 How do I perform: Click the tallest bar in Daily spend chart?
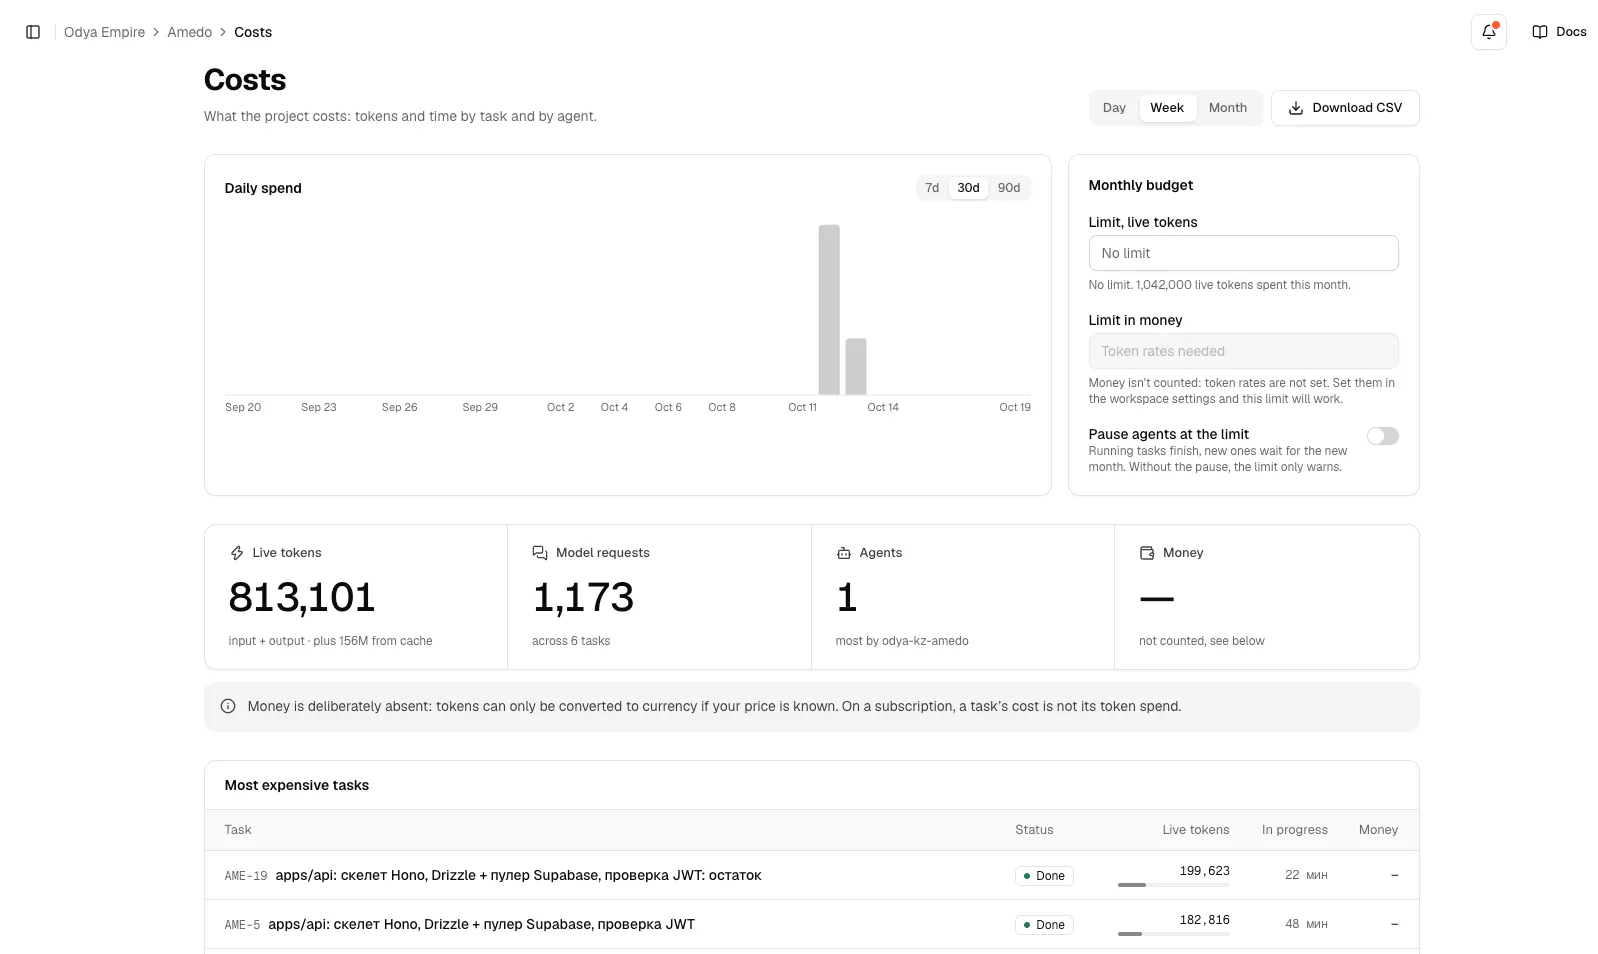(x=829, y=310)
